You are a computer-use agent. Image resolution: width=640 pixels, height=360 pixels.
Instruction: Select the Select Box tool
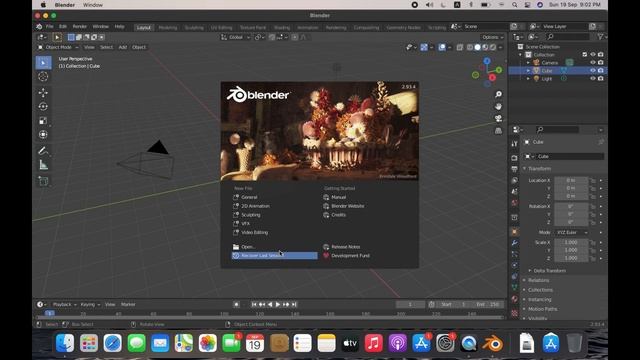point(43,62)
